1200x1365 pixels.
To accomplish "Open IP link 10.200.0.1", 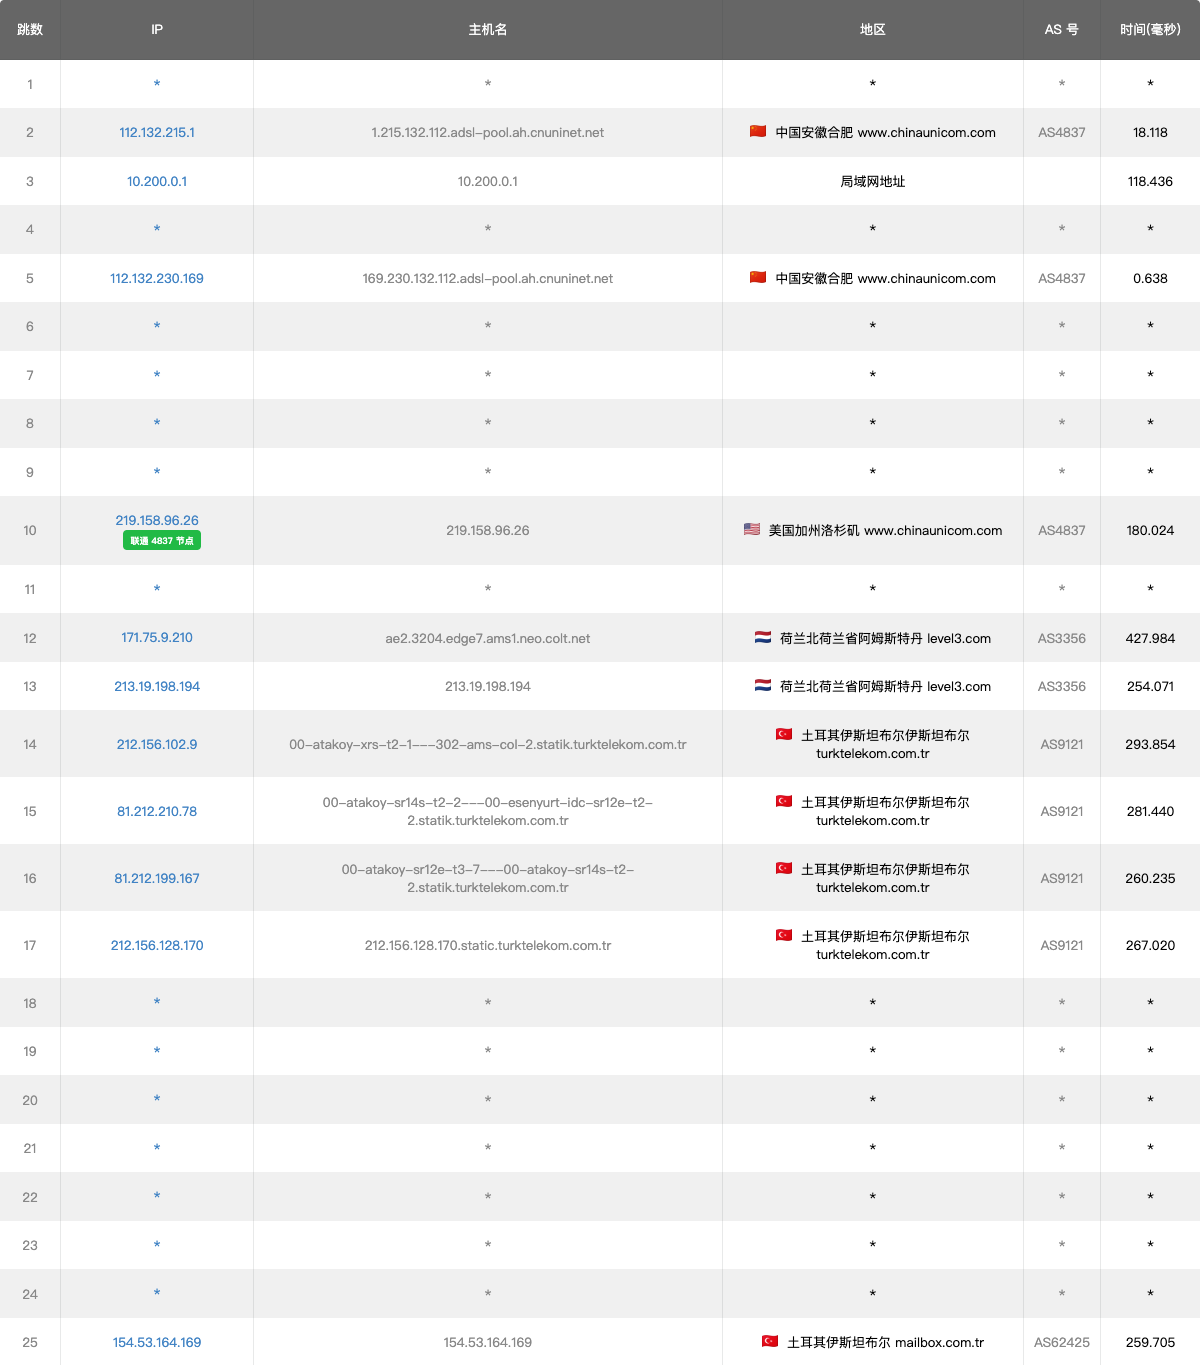I will pos(157,181).
